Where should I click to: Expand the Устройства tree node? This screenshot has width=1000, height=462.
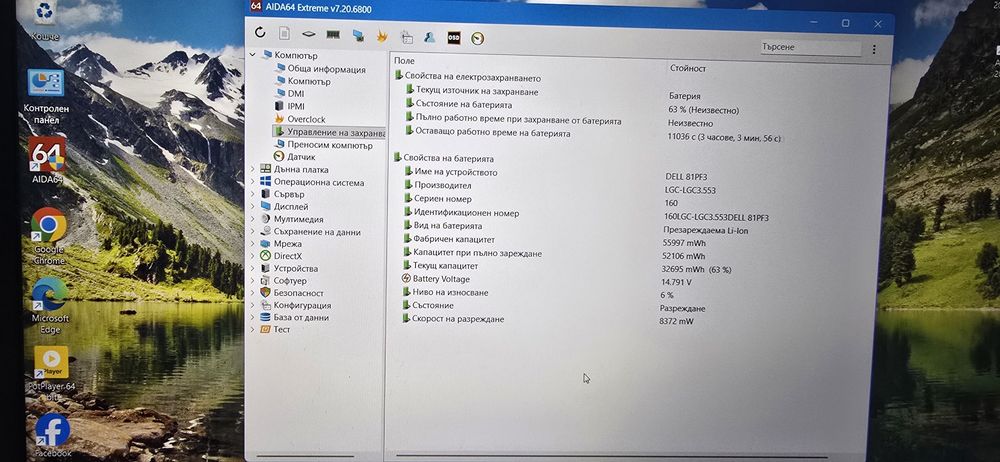pos(253,268)
